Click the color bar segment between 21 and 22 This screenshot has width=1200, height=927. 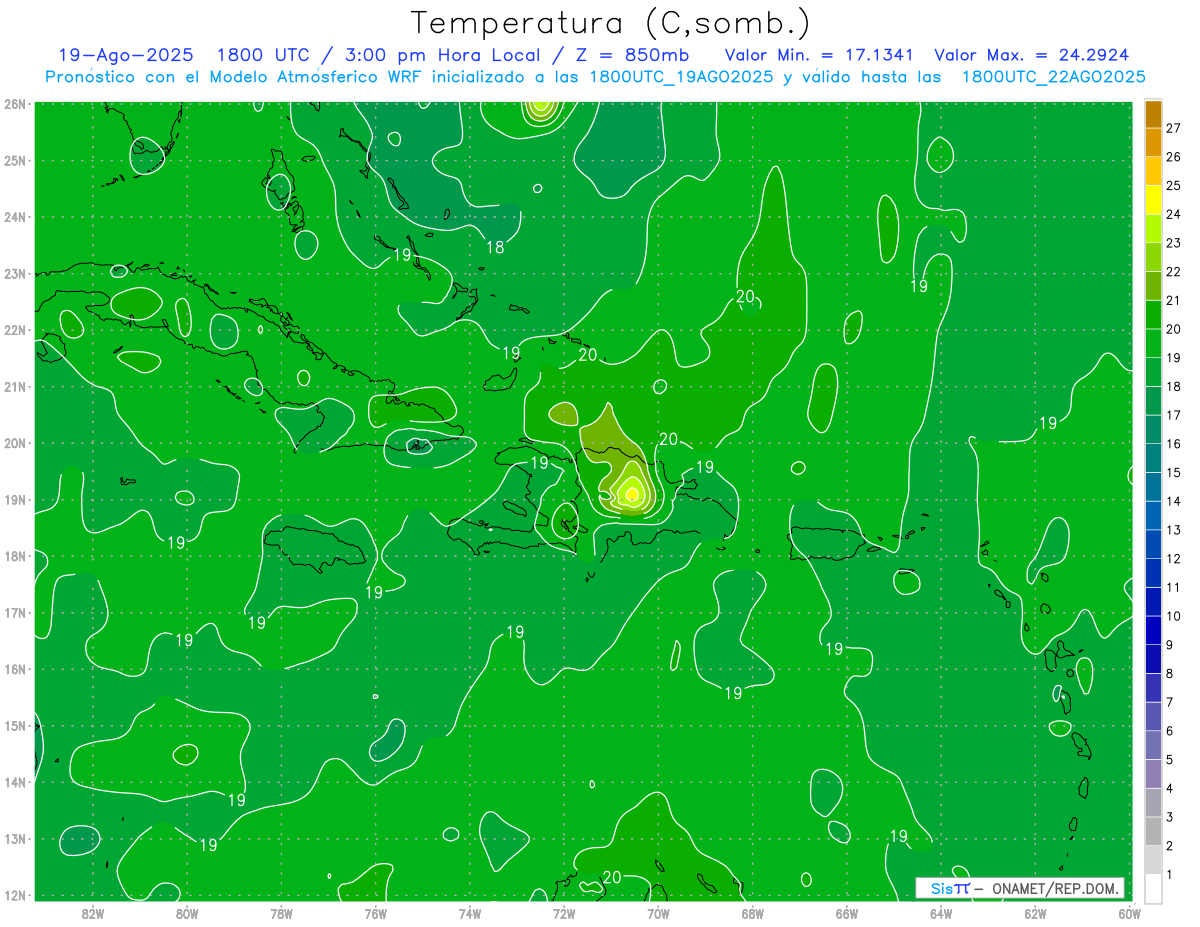coord(1153,286)
